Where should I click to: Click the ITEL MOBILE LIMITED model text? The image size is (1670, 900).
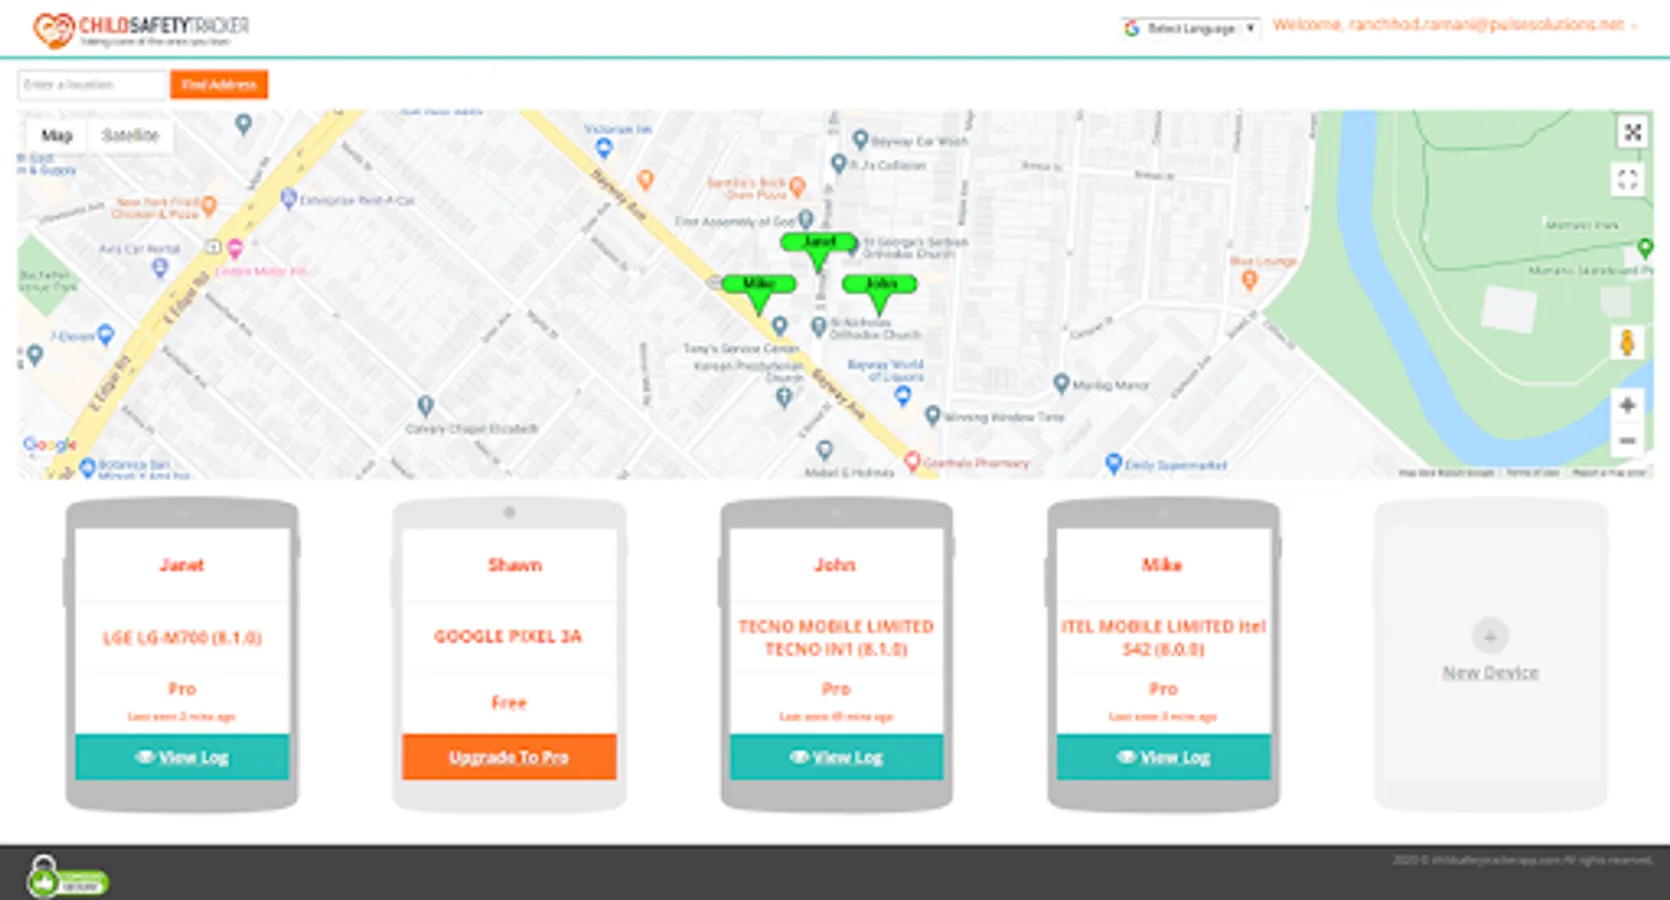[x=1163, y=638]
